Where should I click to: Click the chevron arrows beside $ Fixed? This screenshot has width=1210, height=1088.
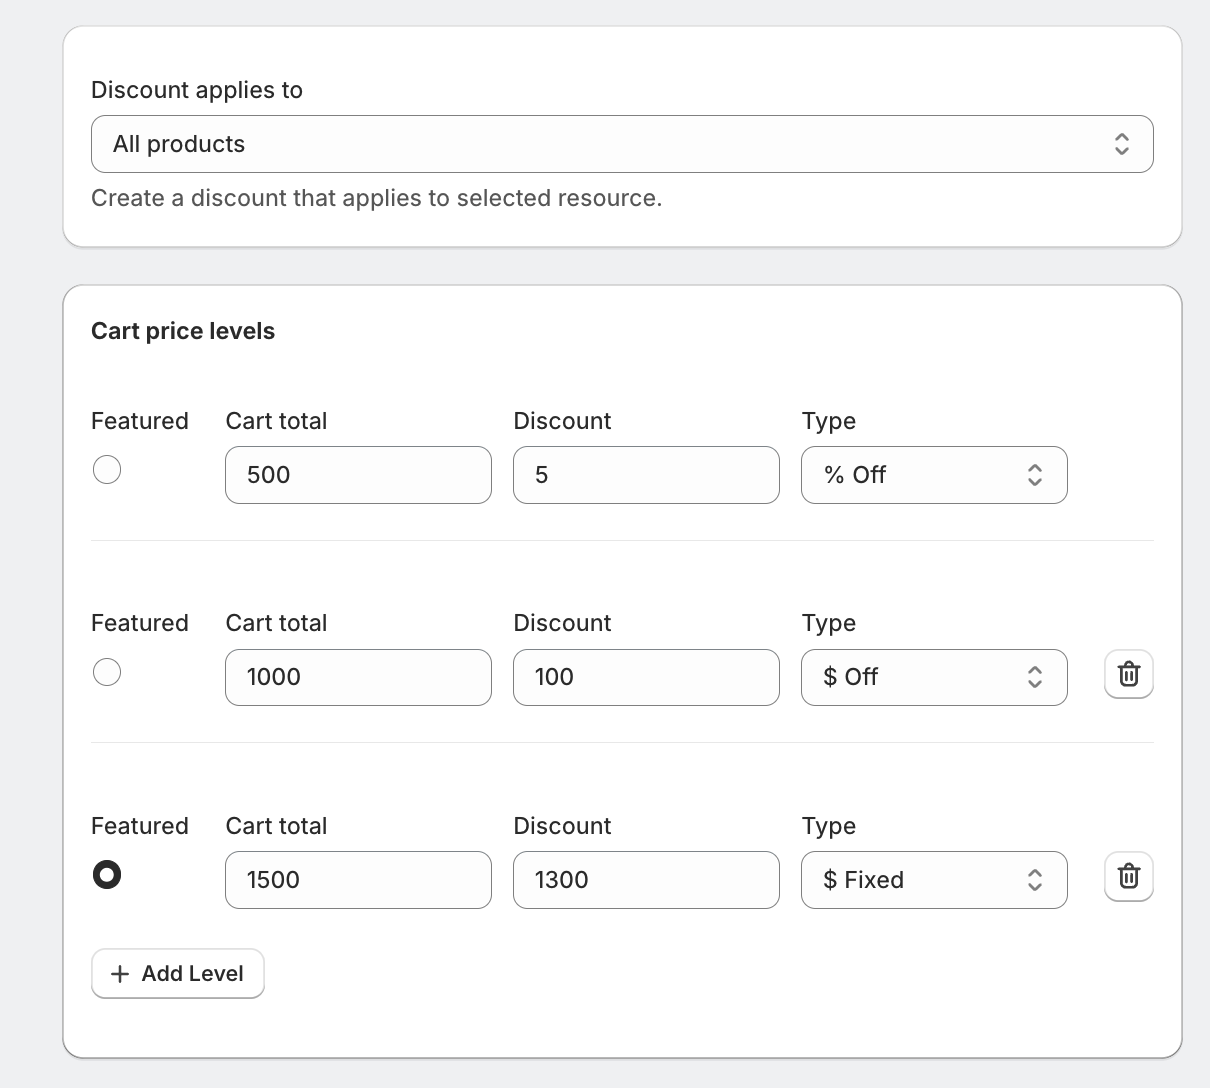pyautogui.click(x=1035, y=880)
